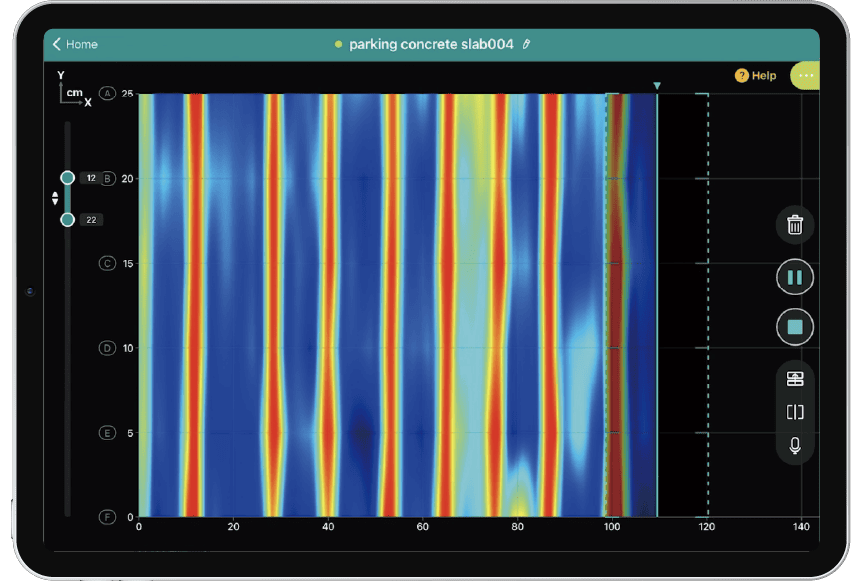Click the Help link
Image resolution: width=861 pixels, height=581 pixels.
coord(764,75)
